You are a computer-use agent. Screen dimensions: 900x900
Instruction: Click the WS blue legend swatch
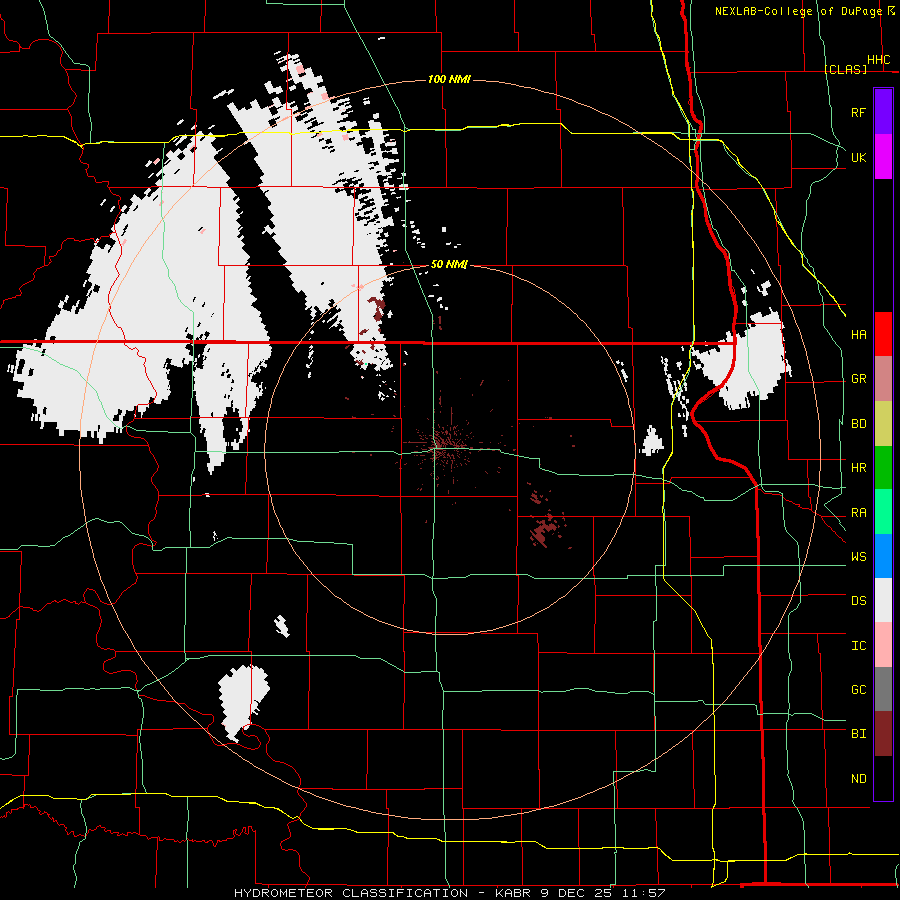point(883,556)
